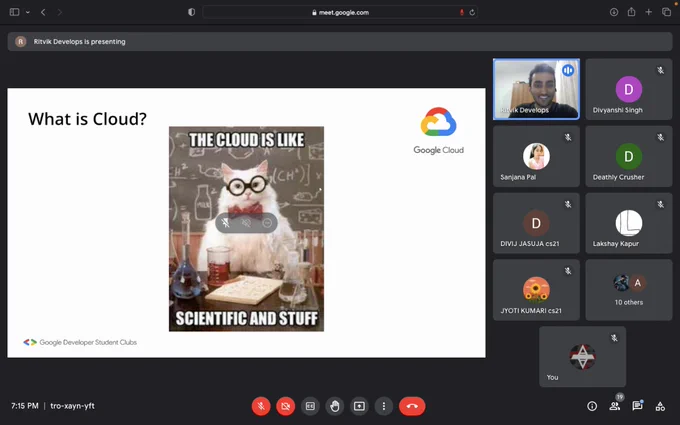Select the You self-view tile

[582, 356]
